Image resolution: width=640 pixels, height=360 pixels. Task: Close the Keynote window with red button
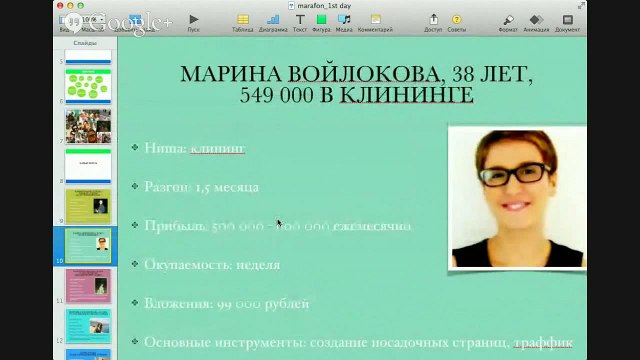coord(60,6)
